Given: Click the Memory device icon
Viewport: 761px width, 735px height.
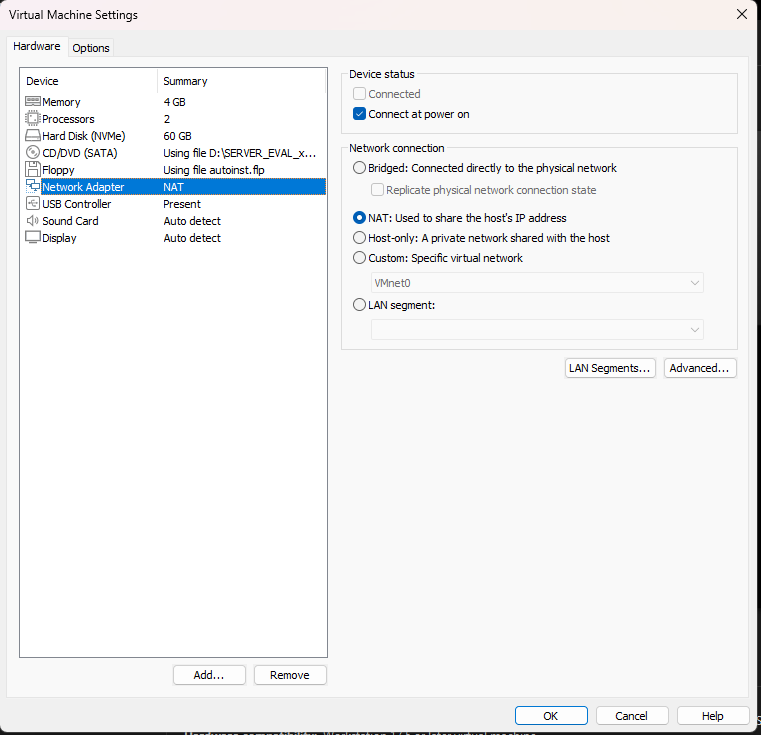Looking at the screenshot, I should click(x=32, y=102).
